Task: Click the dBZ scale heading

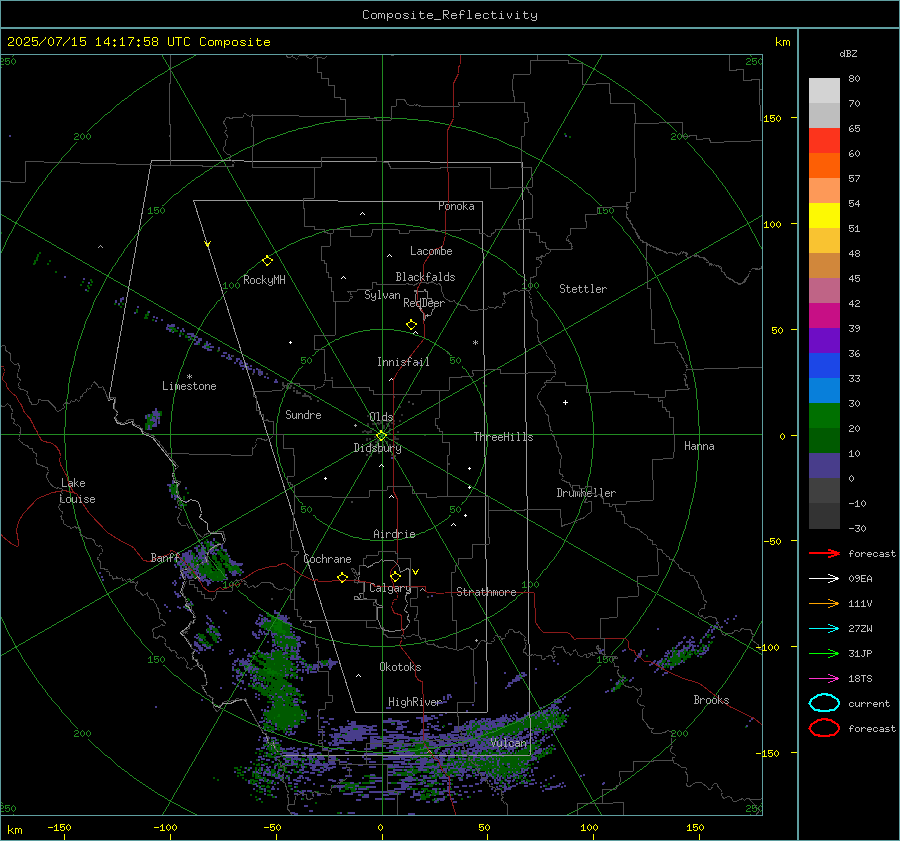Action: click(x=848, y=53)
